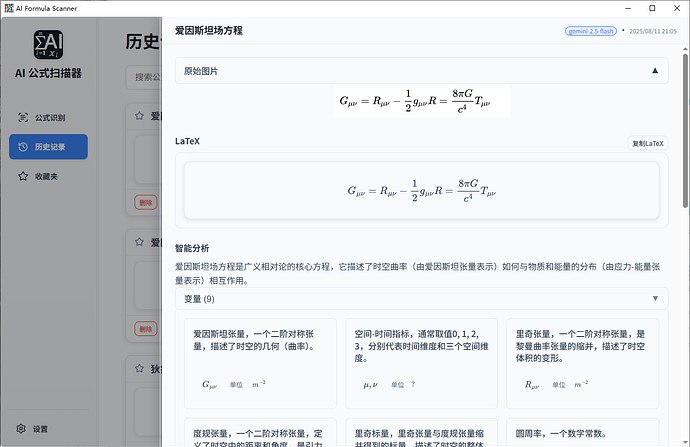
Task: Close the AI Formula Scanner window
Action: tap(677, 8)
